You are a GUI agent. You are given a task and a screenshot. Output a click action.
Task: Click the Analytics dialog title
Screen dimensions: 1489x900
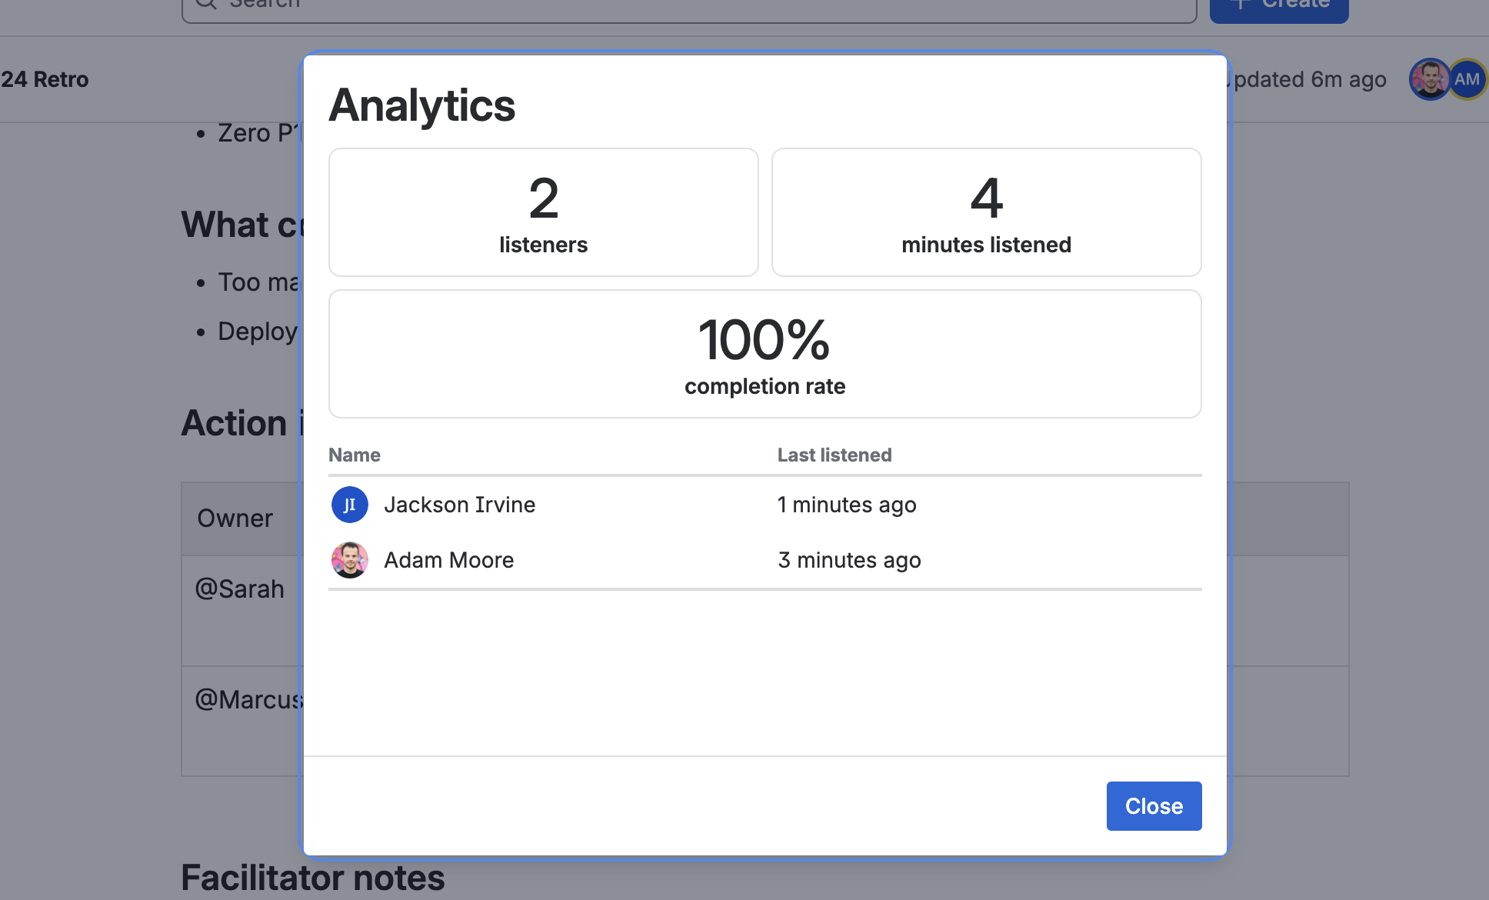pyautogui.click(x=422, y=105)
